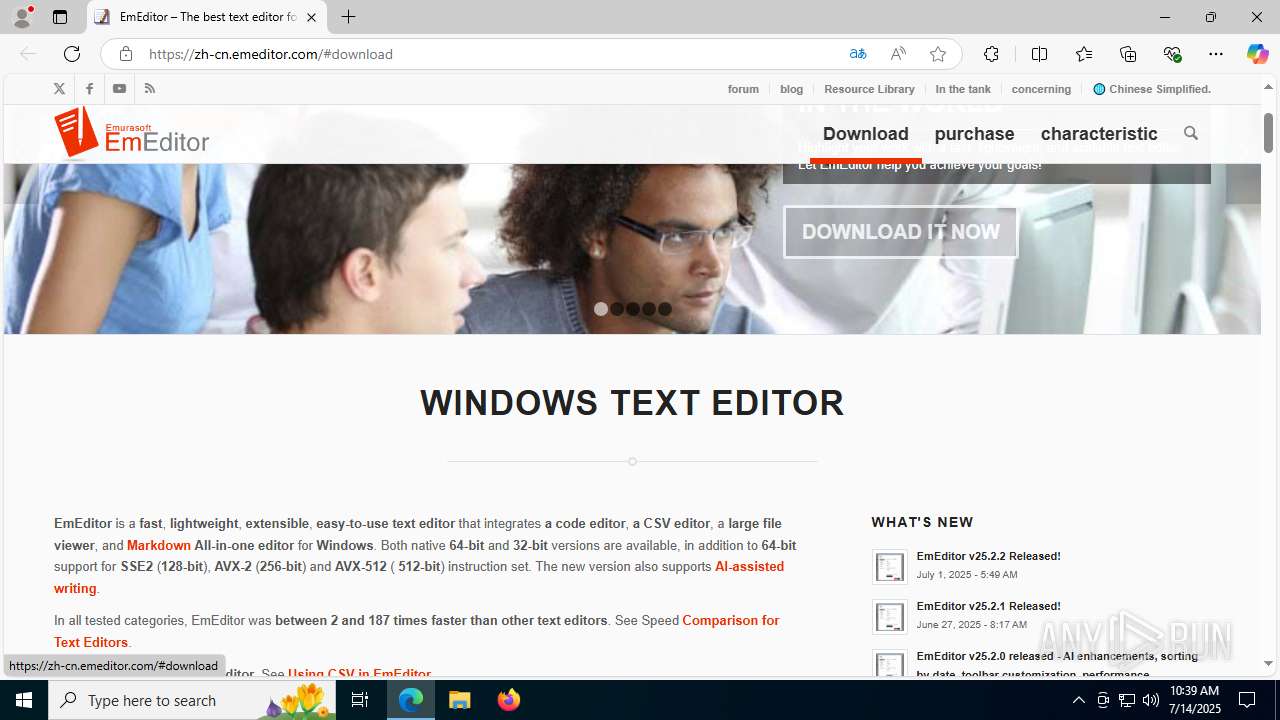Screen dimensions: 1280x720
Task: Select the fourth carousel slide dot
Action: 649,309
